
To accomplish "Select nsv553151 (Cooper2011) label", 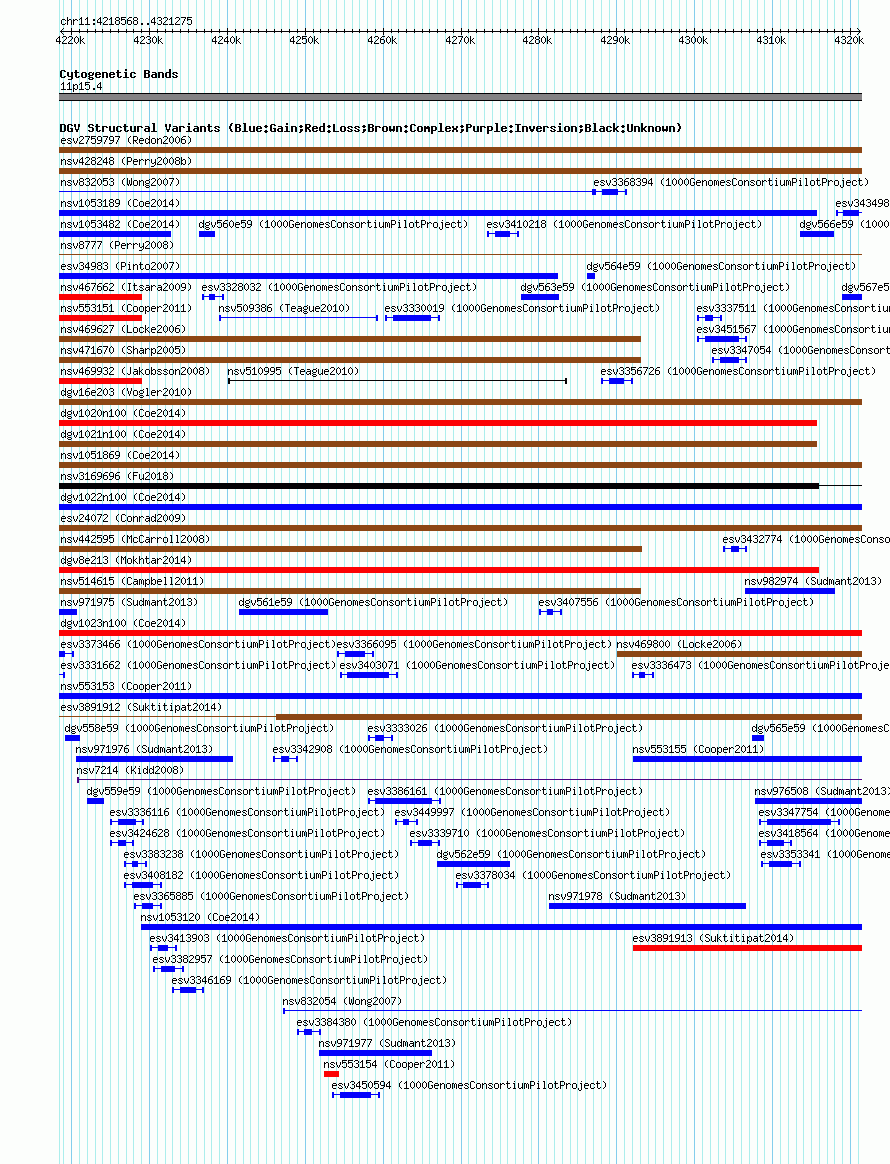I will (x=125, y=308).
